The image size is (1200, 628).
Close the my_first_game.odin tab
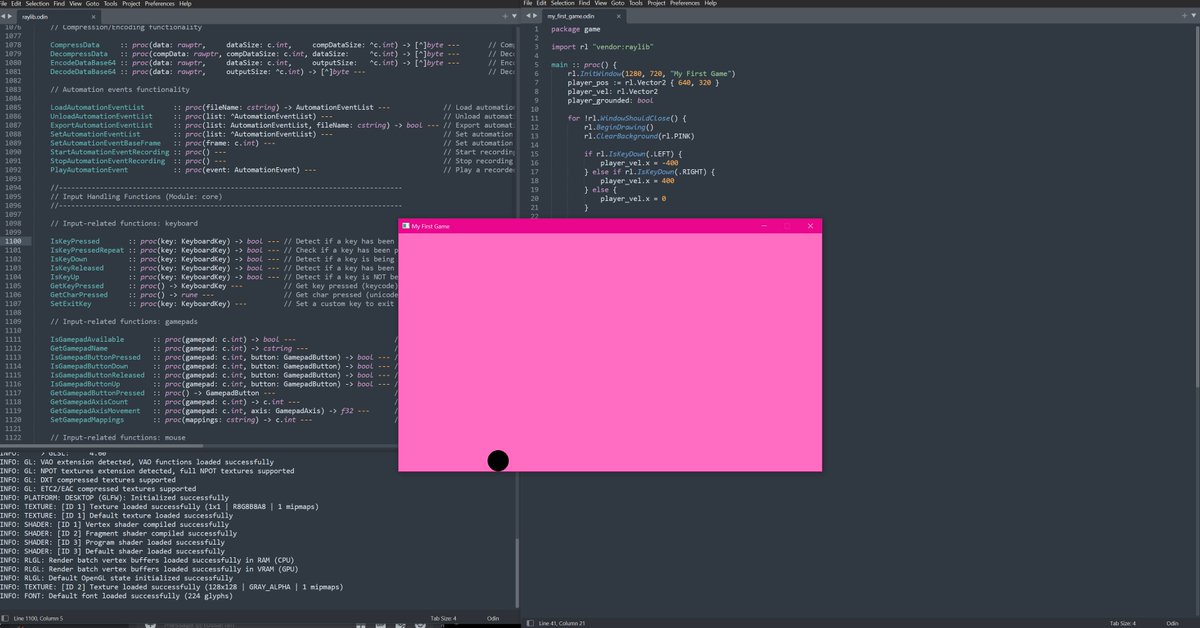(x=618, y=17)
